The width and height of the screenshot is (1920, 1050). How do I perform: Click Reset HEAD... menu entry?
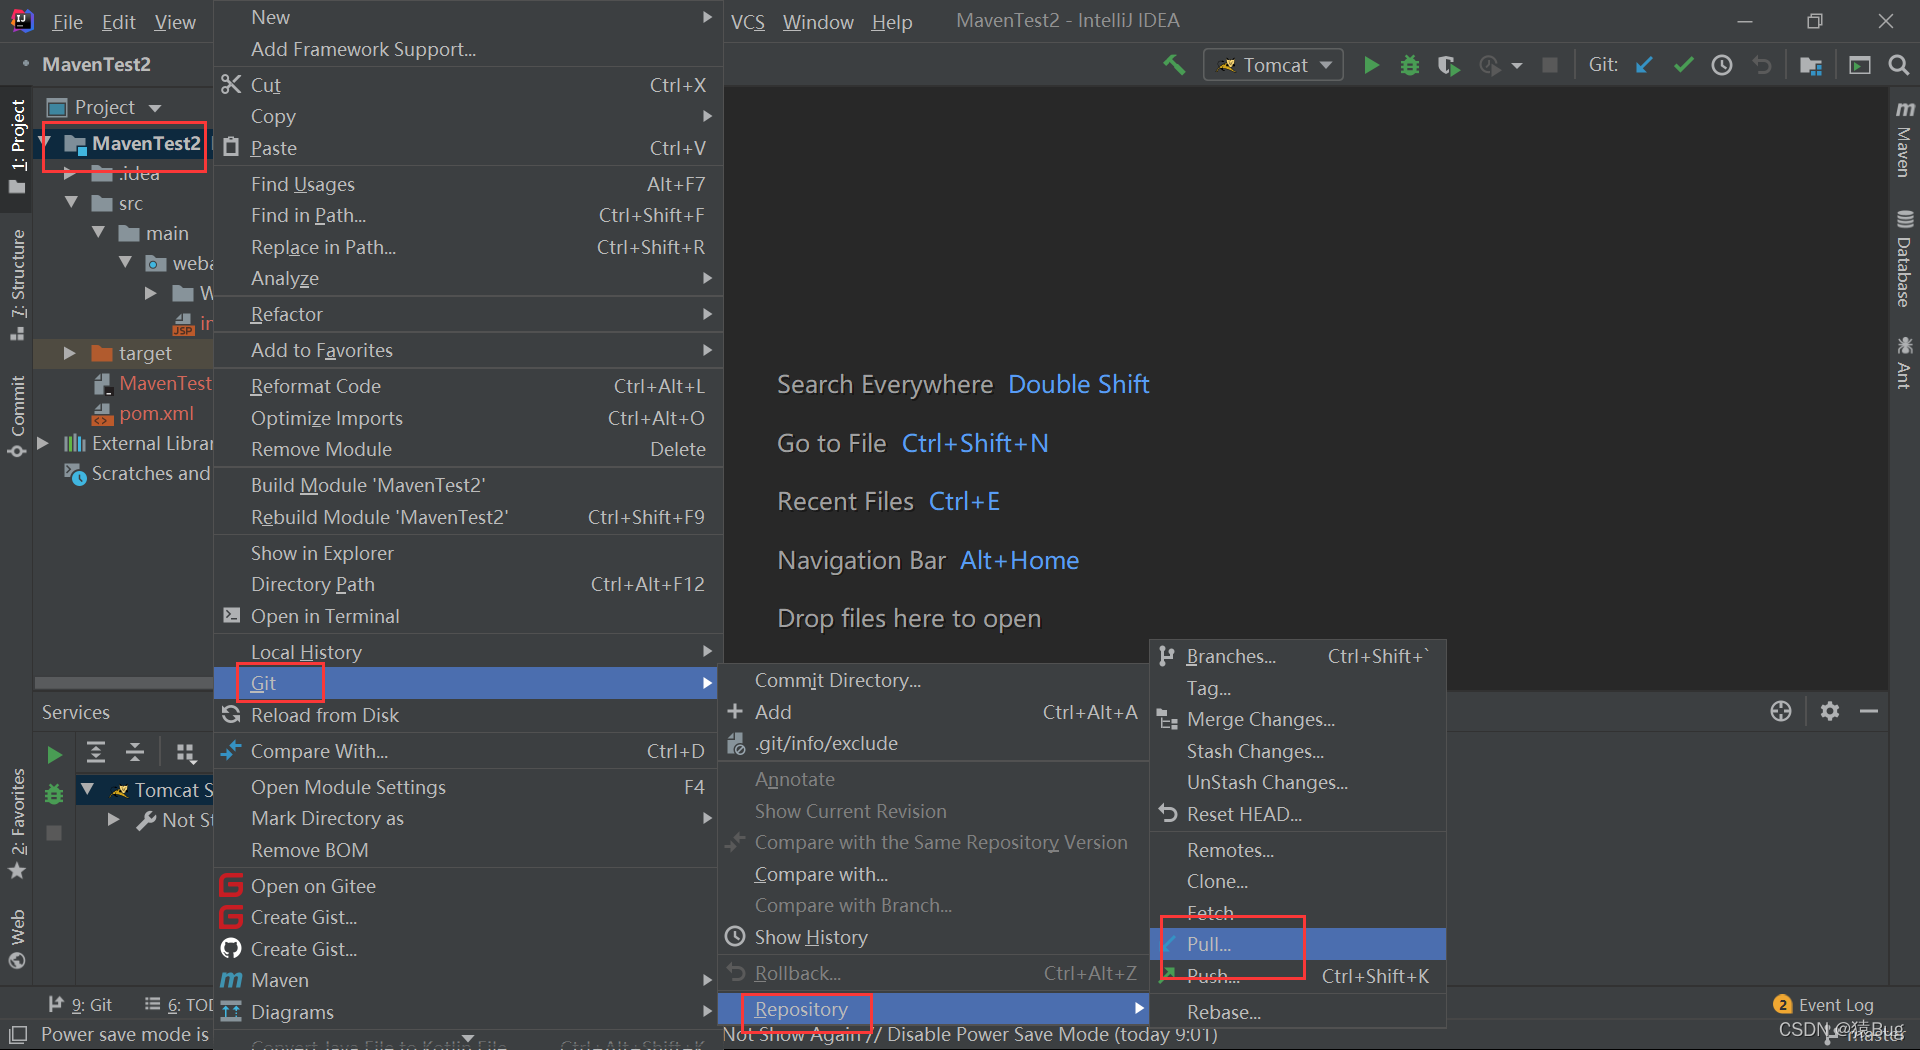1298,814
